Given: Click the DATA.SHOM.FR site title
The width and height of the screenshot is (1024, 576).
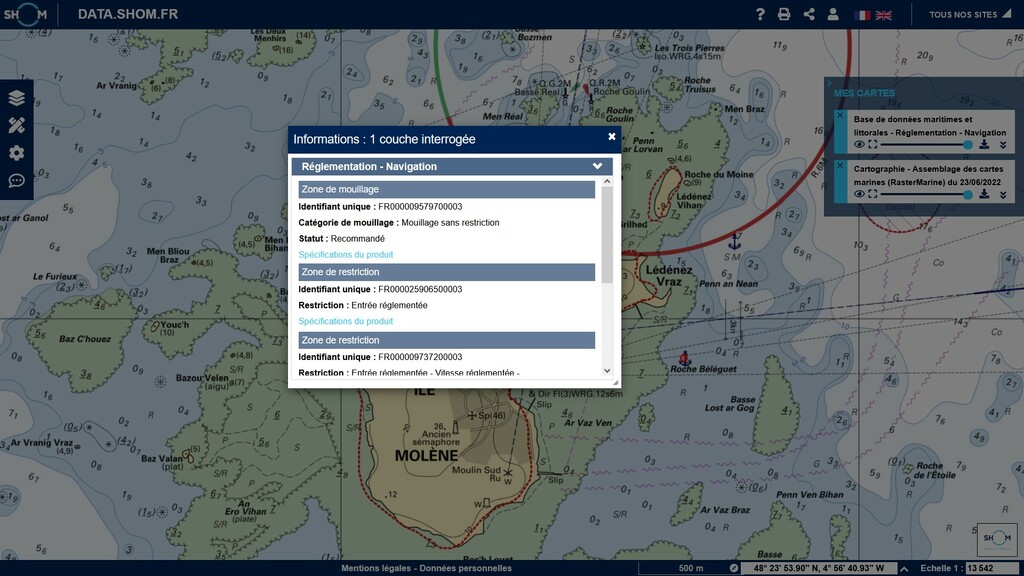Looking at the screenshot, I should 128,14.
